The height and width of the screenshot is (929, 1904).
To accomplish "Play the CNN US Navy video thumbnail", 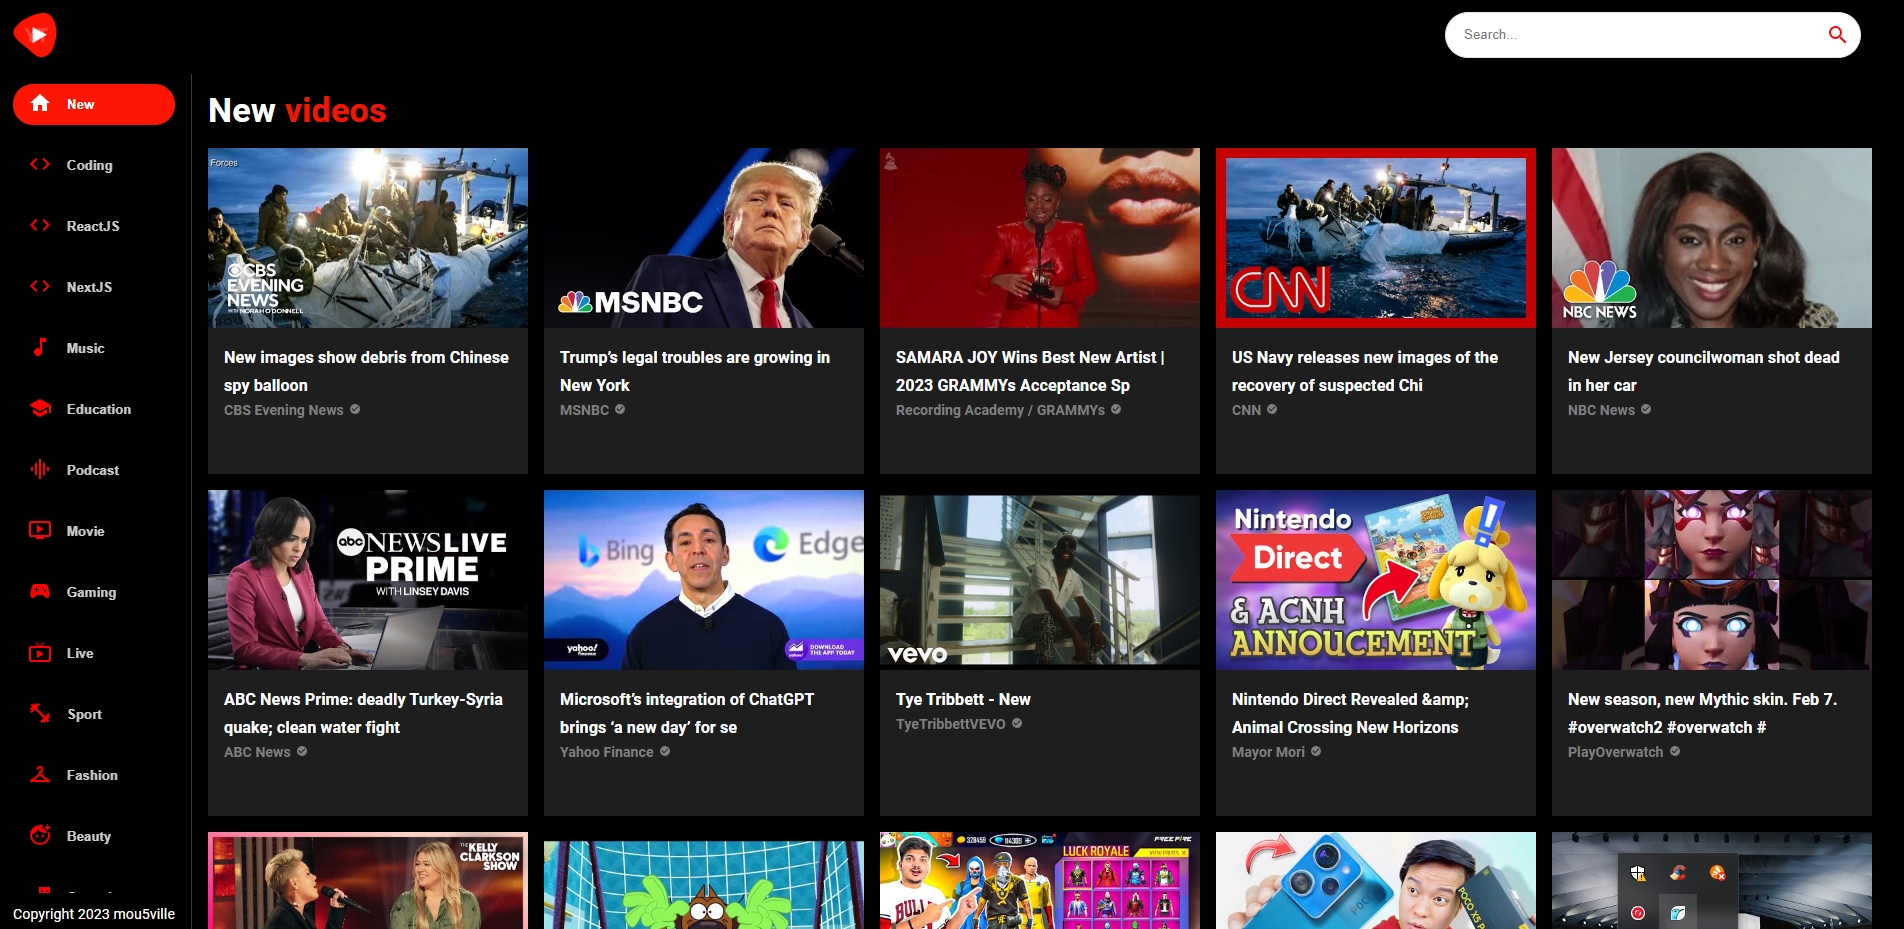I will 1375,238.
